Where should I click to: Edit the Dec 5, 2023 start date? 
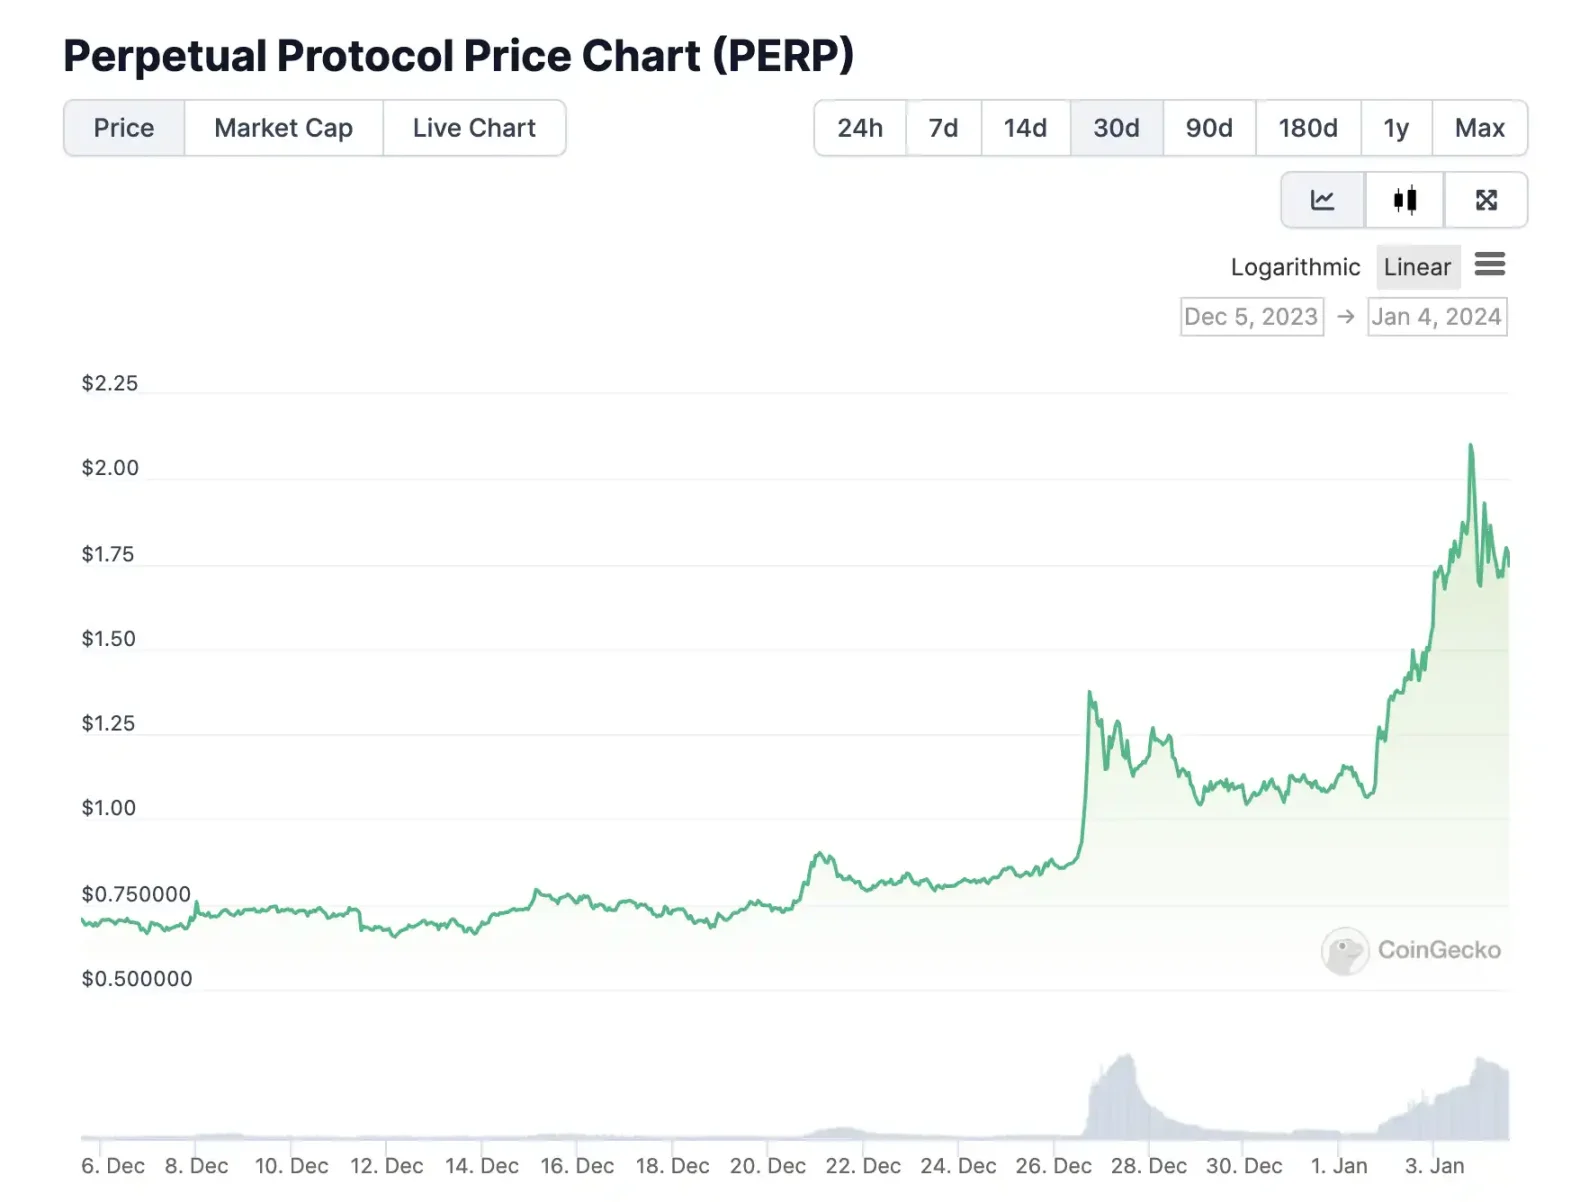tap(1251, 317)
